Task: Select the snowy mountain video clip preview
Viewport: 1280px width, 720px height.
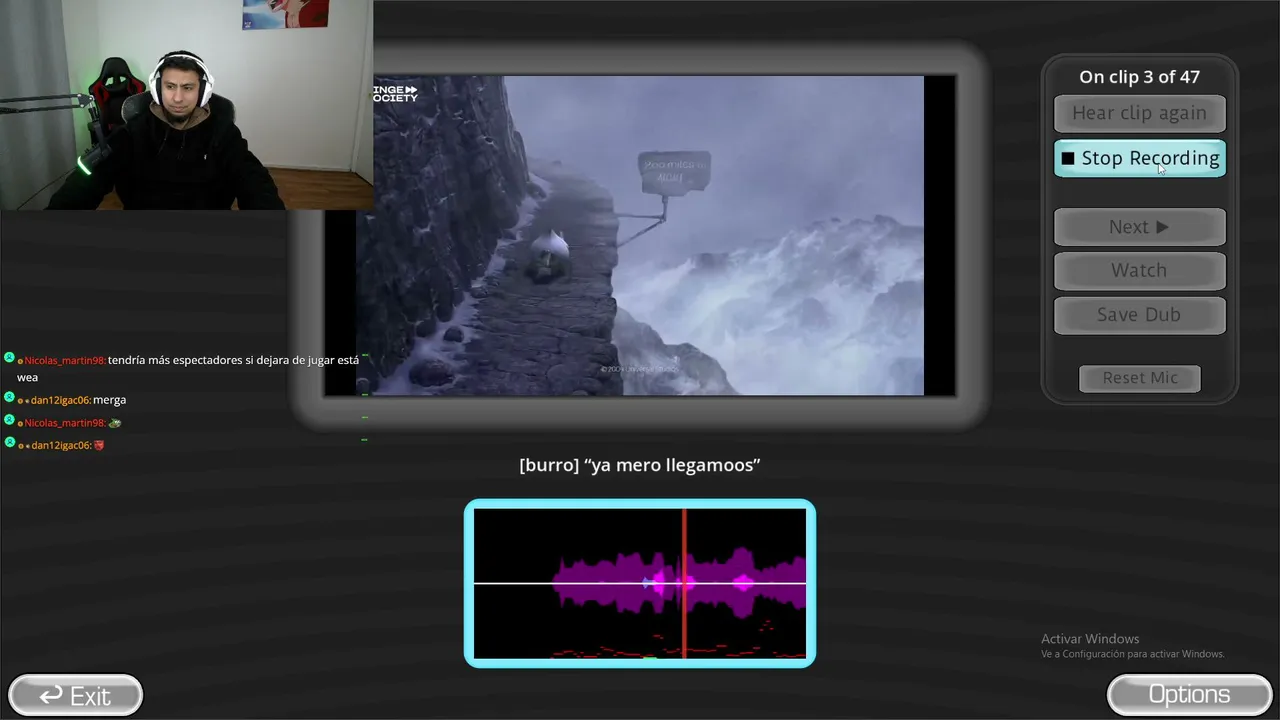Action: pyautogui.click(x=640, y=235)
